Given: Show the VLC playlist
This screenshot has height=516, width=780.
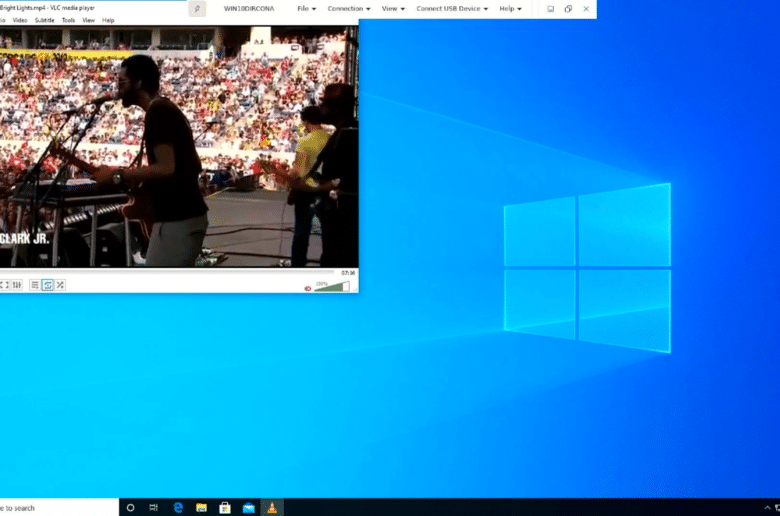Looking at the screenshot, I should 34,285.
